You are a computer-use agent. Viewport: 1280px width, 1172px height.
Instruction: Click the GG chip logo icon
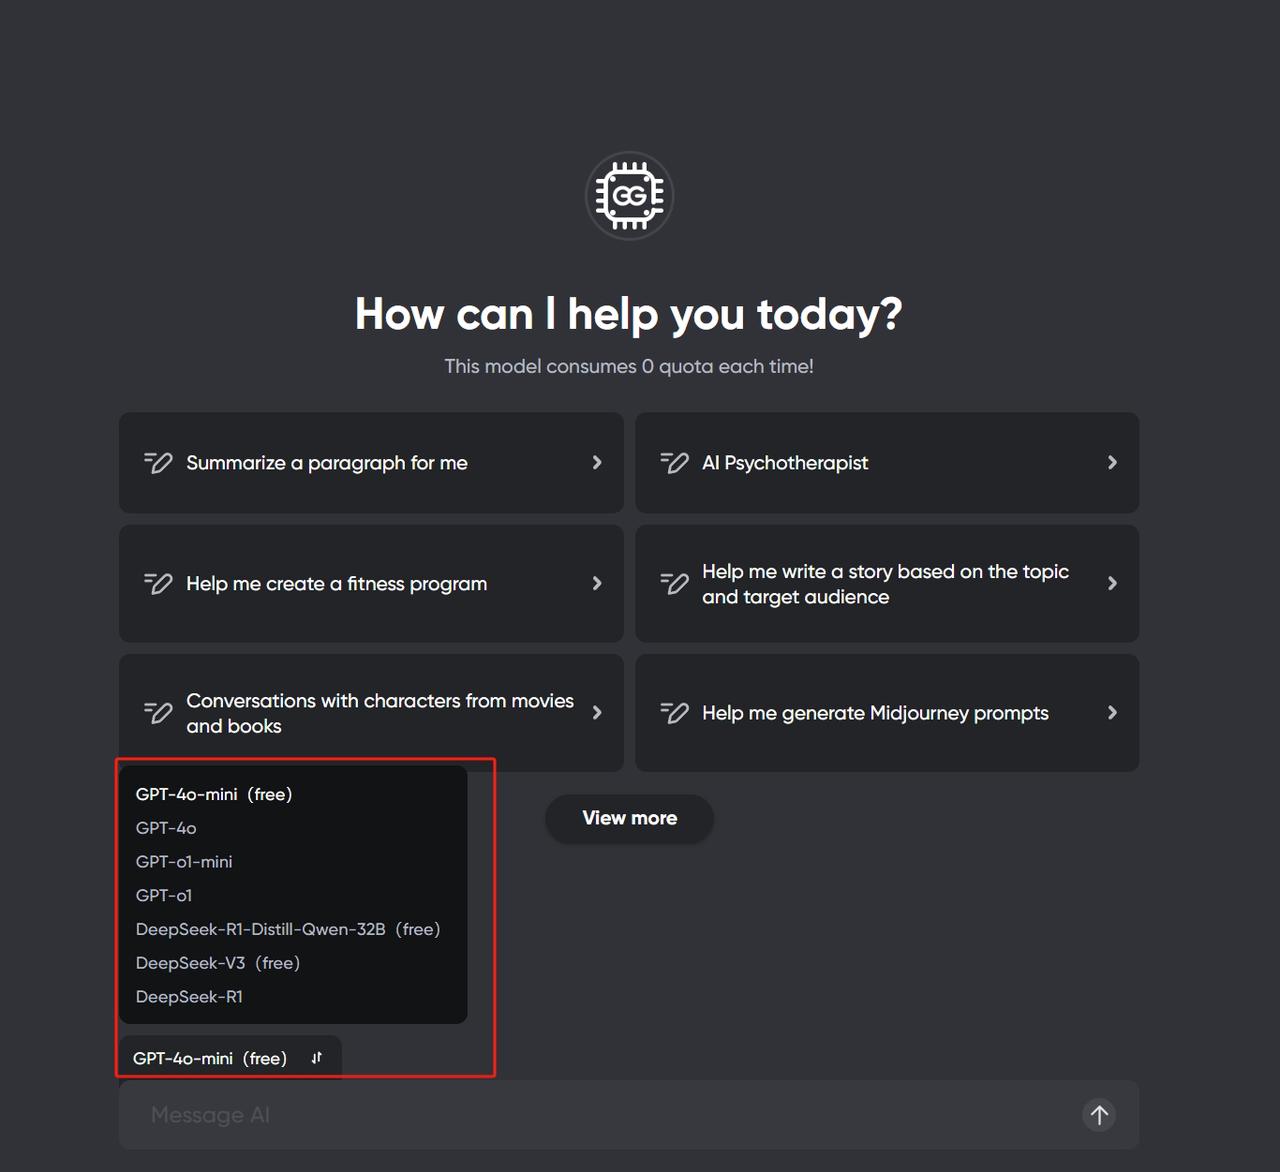click(x=629, y=196)
